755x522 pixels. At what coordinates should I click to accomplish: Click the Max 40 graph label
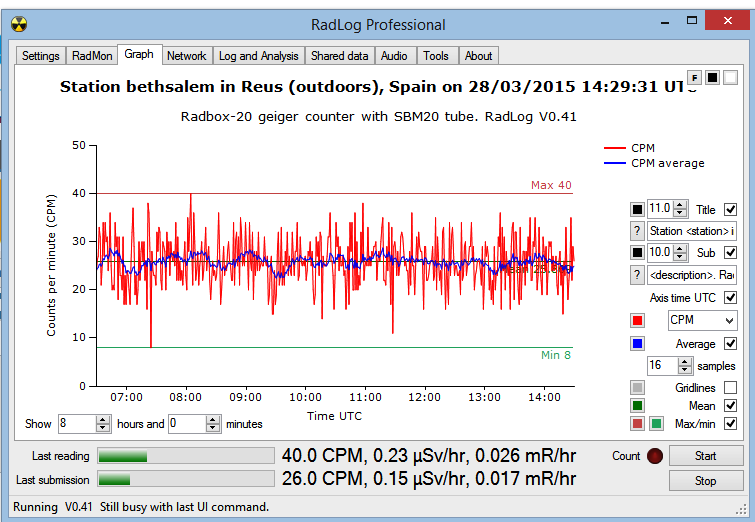551,185
